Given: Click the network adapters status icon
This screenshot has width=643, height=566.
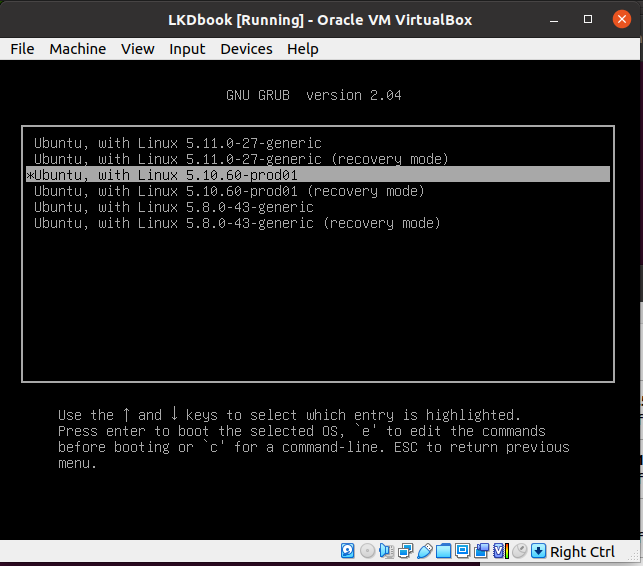Looking at the screenshot, I should 406,551.
